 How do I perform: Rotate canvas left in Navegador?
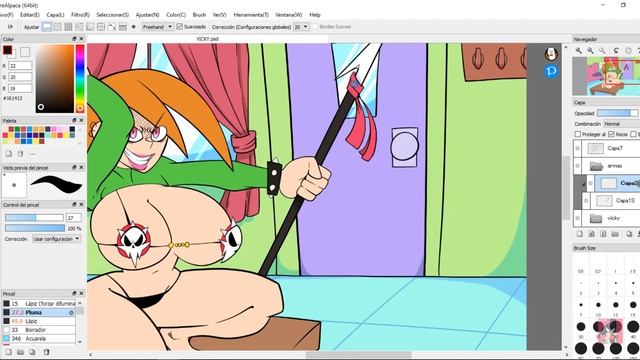click(x=616, y=51)
